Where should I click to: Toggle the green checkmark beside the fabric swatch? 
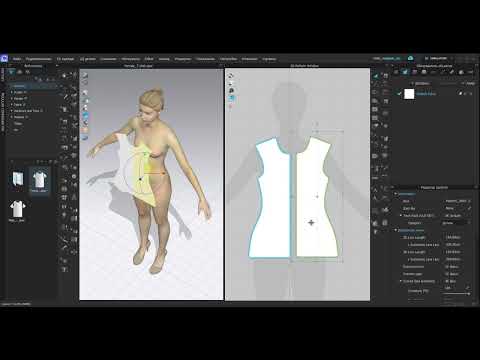[399, 94]
